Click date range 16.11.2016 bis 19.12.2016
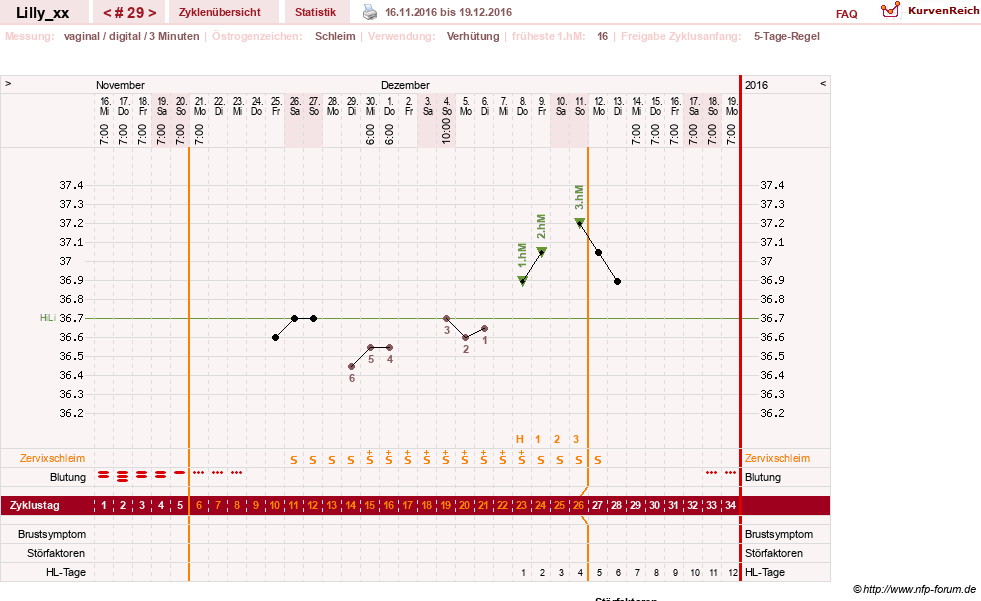The width and height of the screenshot is (981, 601). coord(448,13)
